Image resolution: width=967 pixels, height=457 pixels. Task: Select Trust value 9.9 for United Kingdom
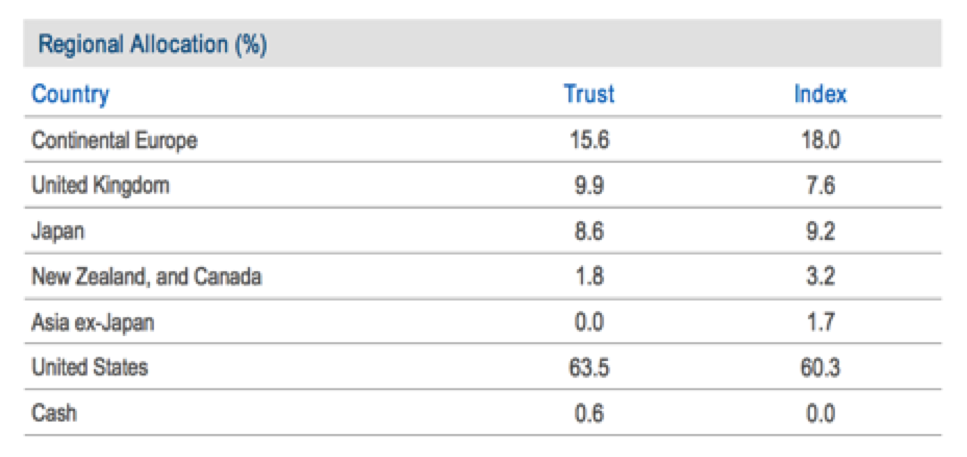[590, 185]
